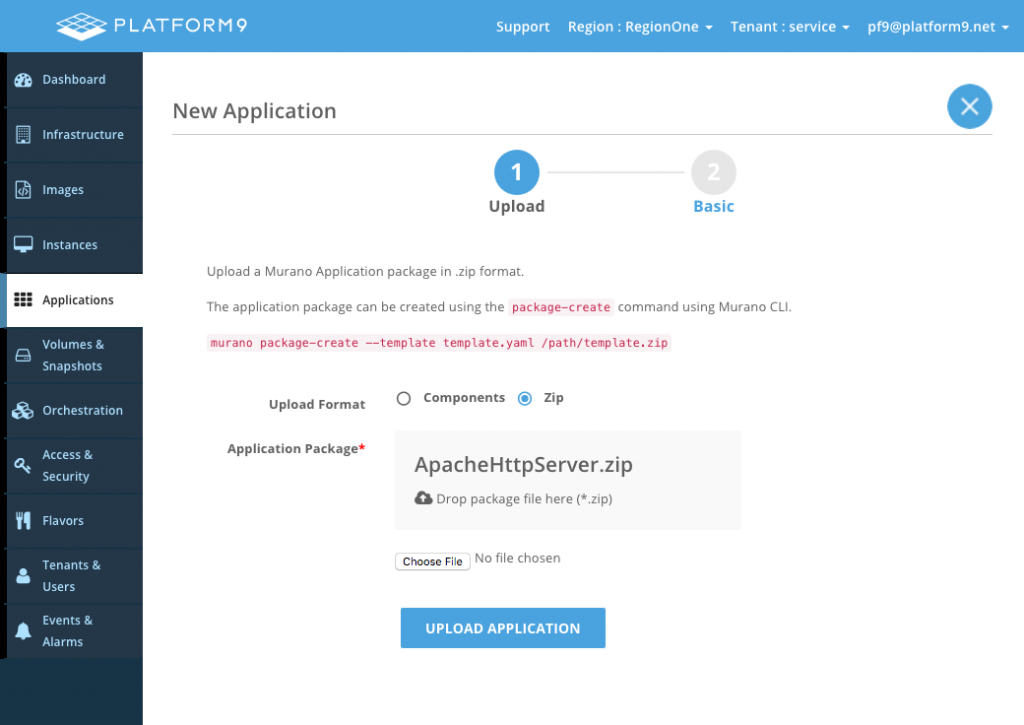The height and width of the screenshot is (725, 1024).
Task: Click the Infrastructure building icon
Action: click(x=24, y=135)
